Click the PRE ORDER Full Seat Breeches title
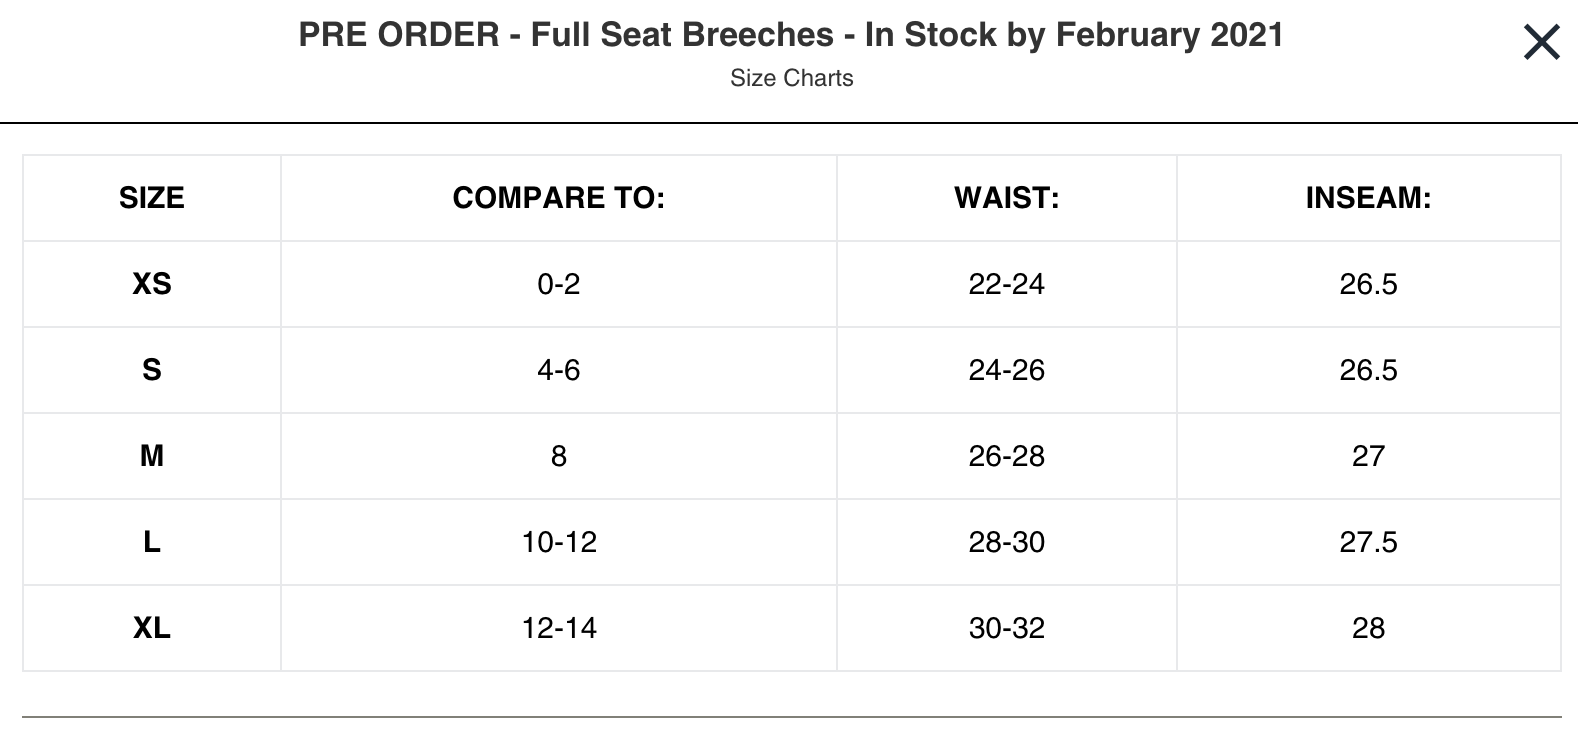This screenshot has height=754, width=1578. (x=790, y=35)
